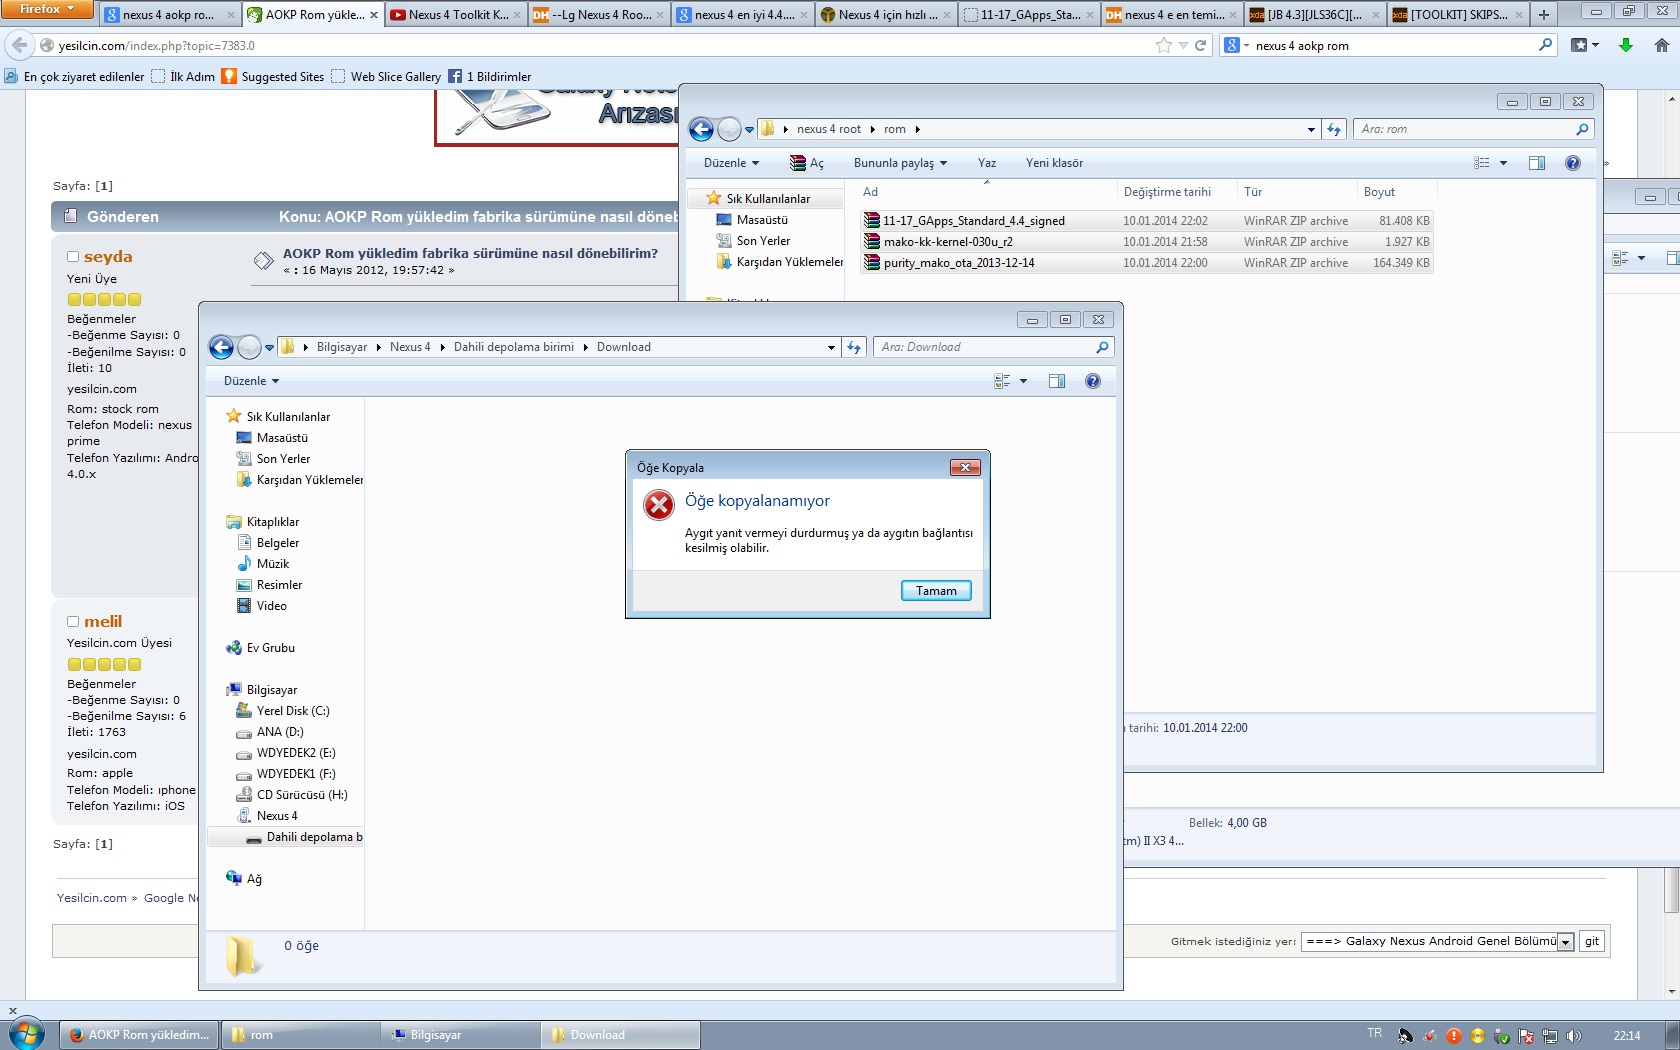1680x1050 pixels.
Task: Go back in the rom explorer window
Action: (x=702, y=129)
